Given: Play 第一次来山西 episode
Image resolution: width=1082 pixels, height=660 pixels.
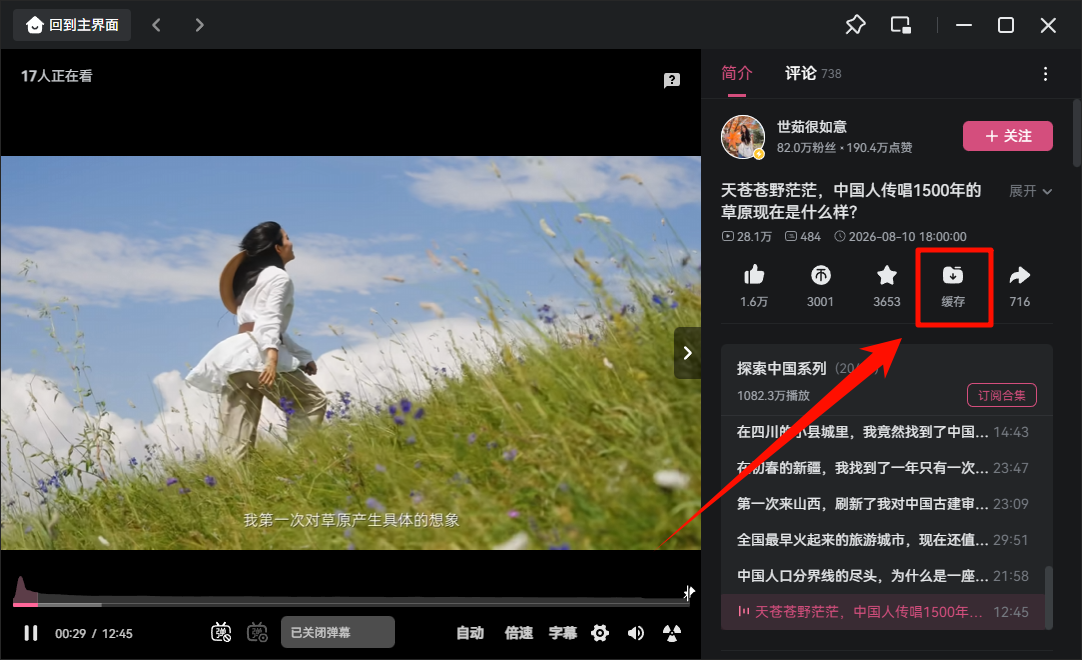Looking at the screenshot, I should (883, 504).
